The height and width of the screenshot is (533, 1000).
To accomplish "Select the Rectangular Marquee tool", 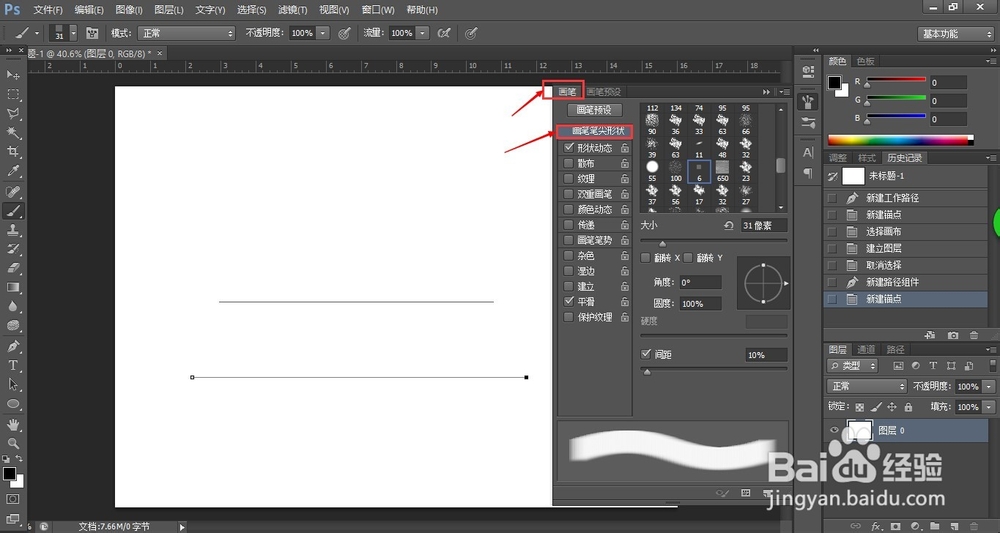I will [13, 94].
